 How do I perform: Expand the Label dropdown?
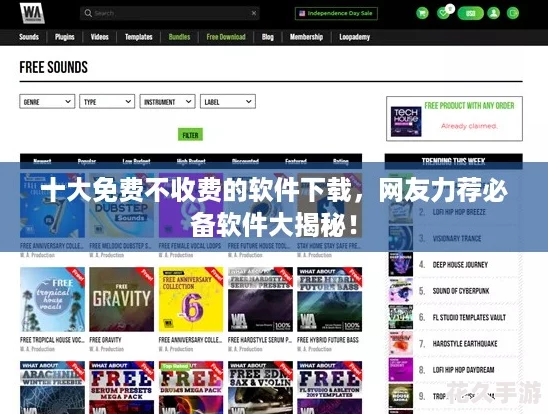tap(228, 102)
